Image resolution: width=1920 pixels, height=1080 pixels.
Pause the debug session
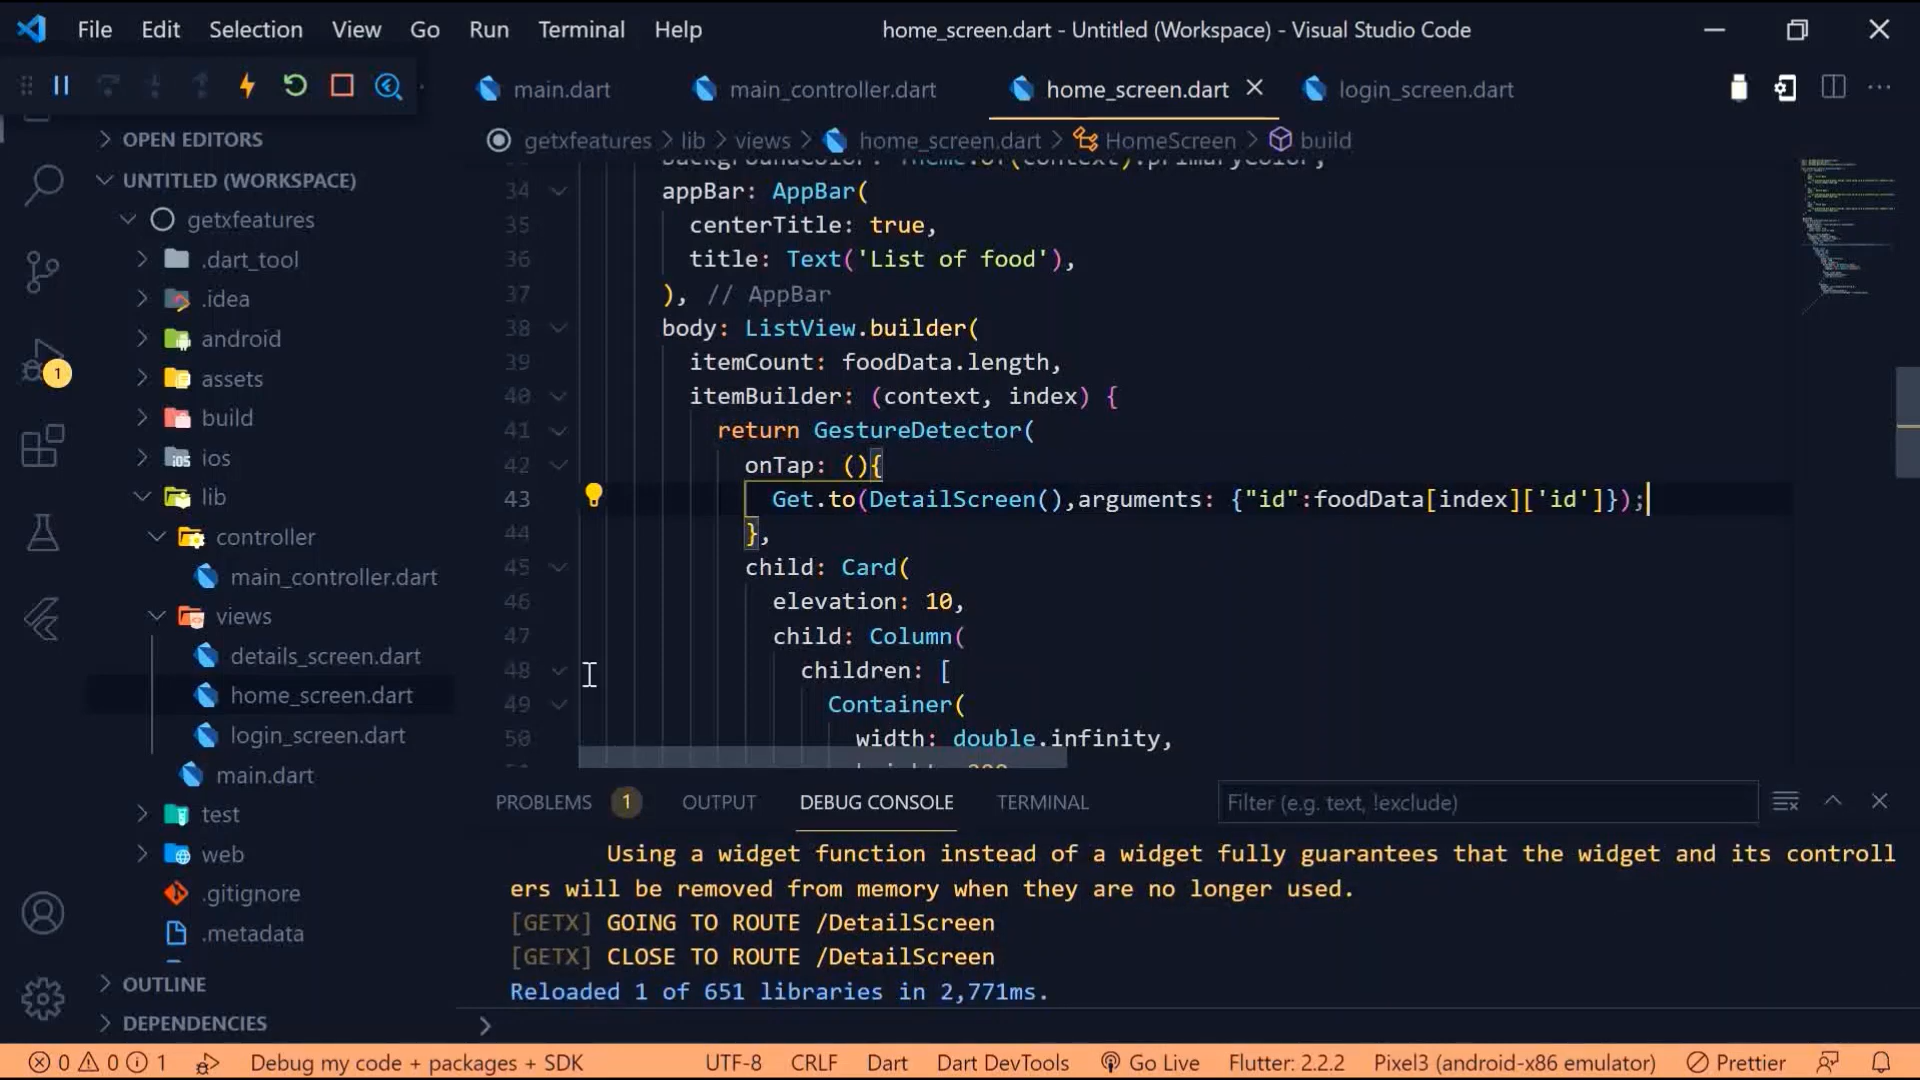(61, 87)
